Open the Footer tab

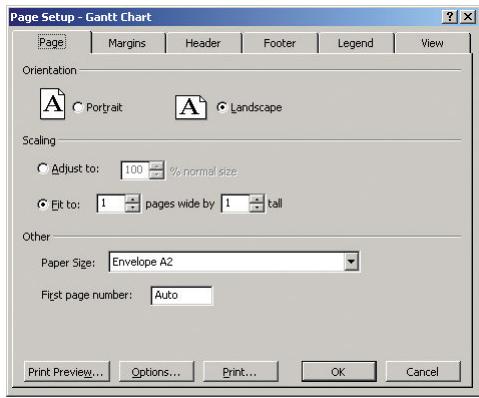[280, 43]
